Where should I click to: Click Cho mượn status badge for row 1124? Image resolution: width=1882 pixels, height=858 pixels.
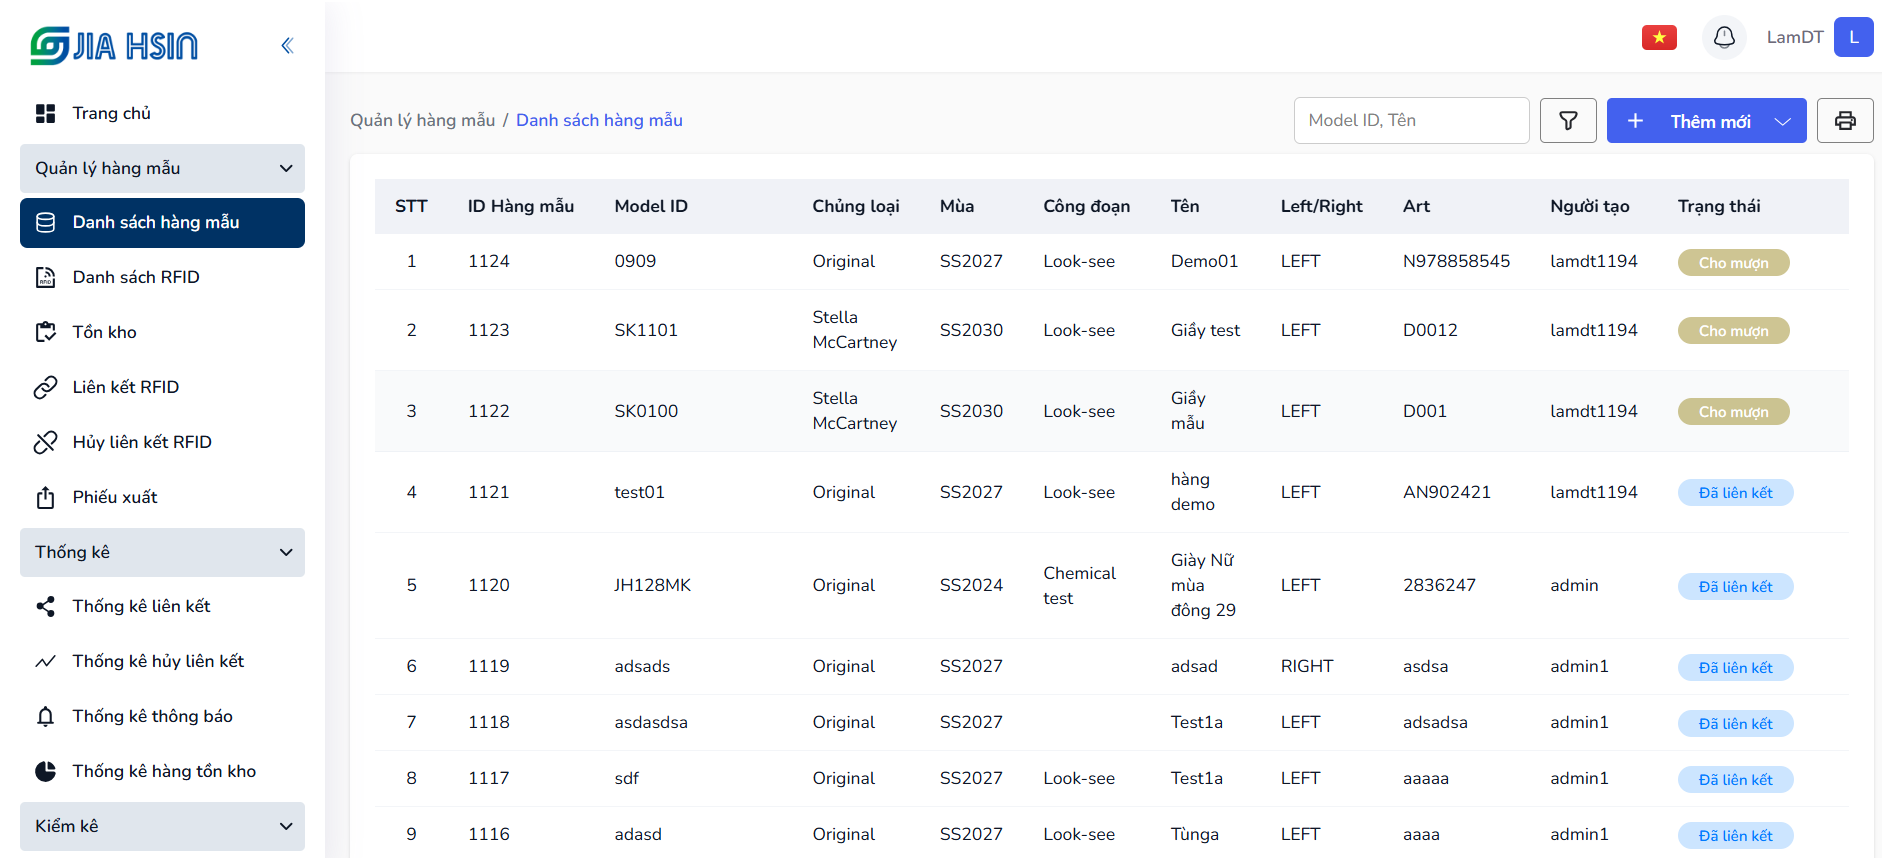click(x=1733, y=262)
